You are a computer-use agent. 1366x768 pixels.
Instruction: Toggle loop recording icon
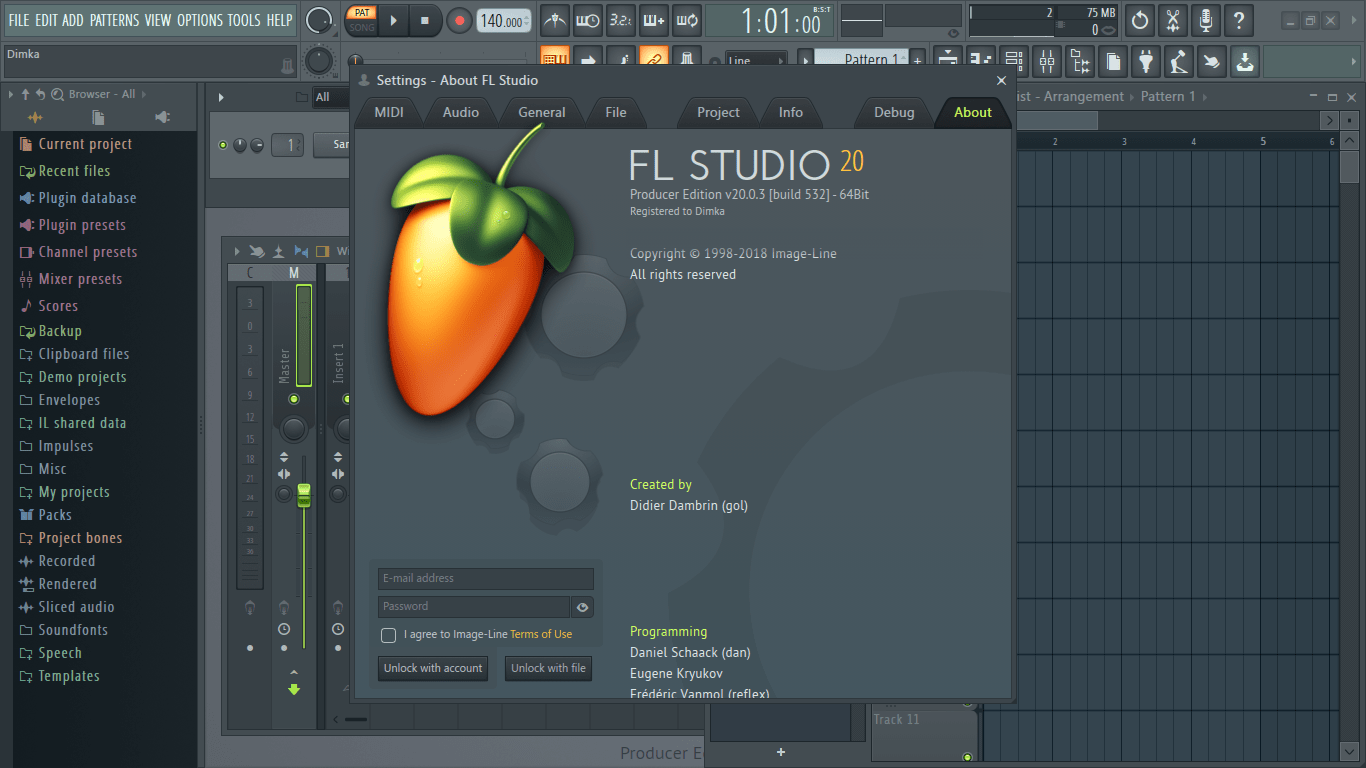click(686, 20)
